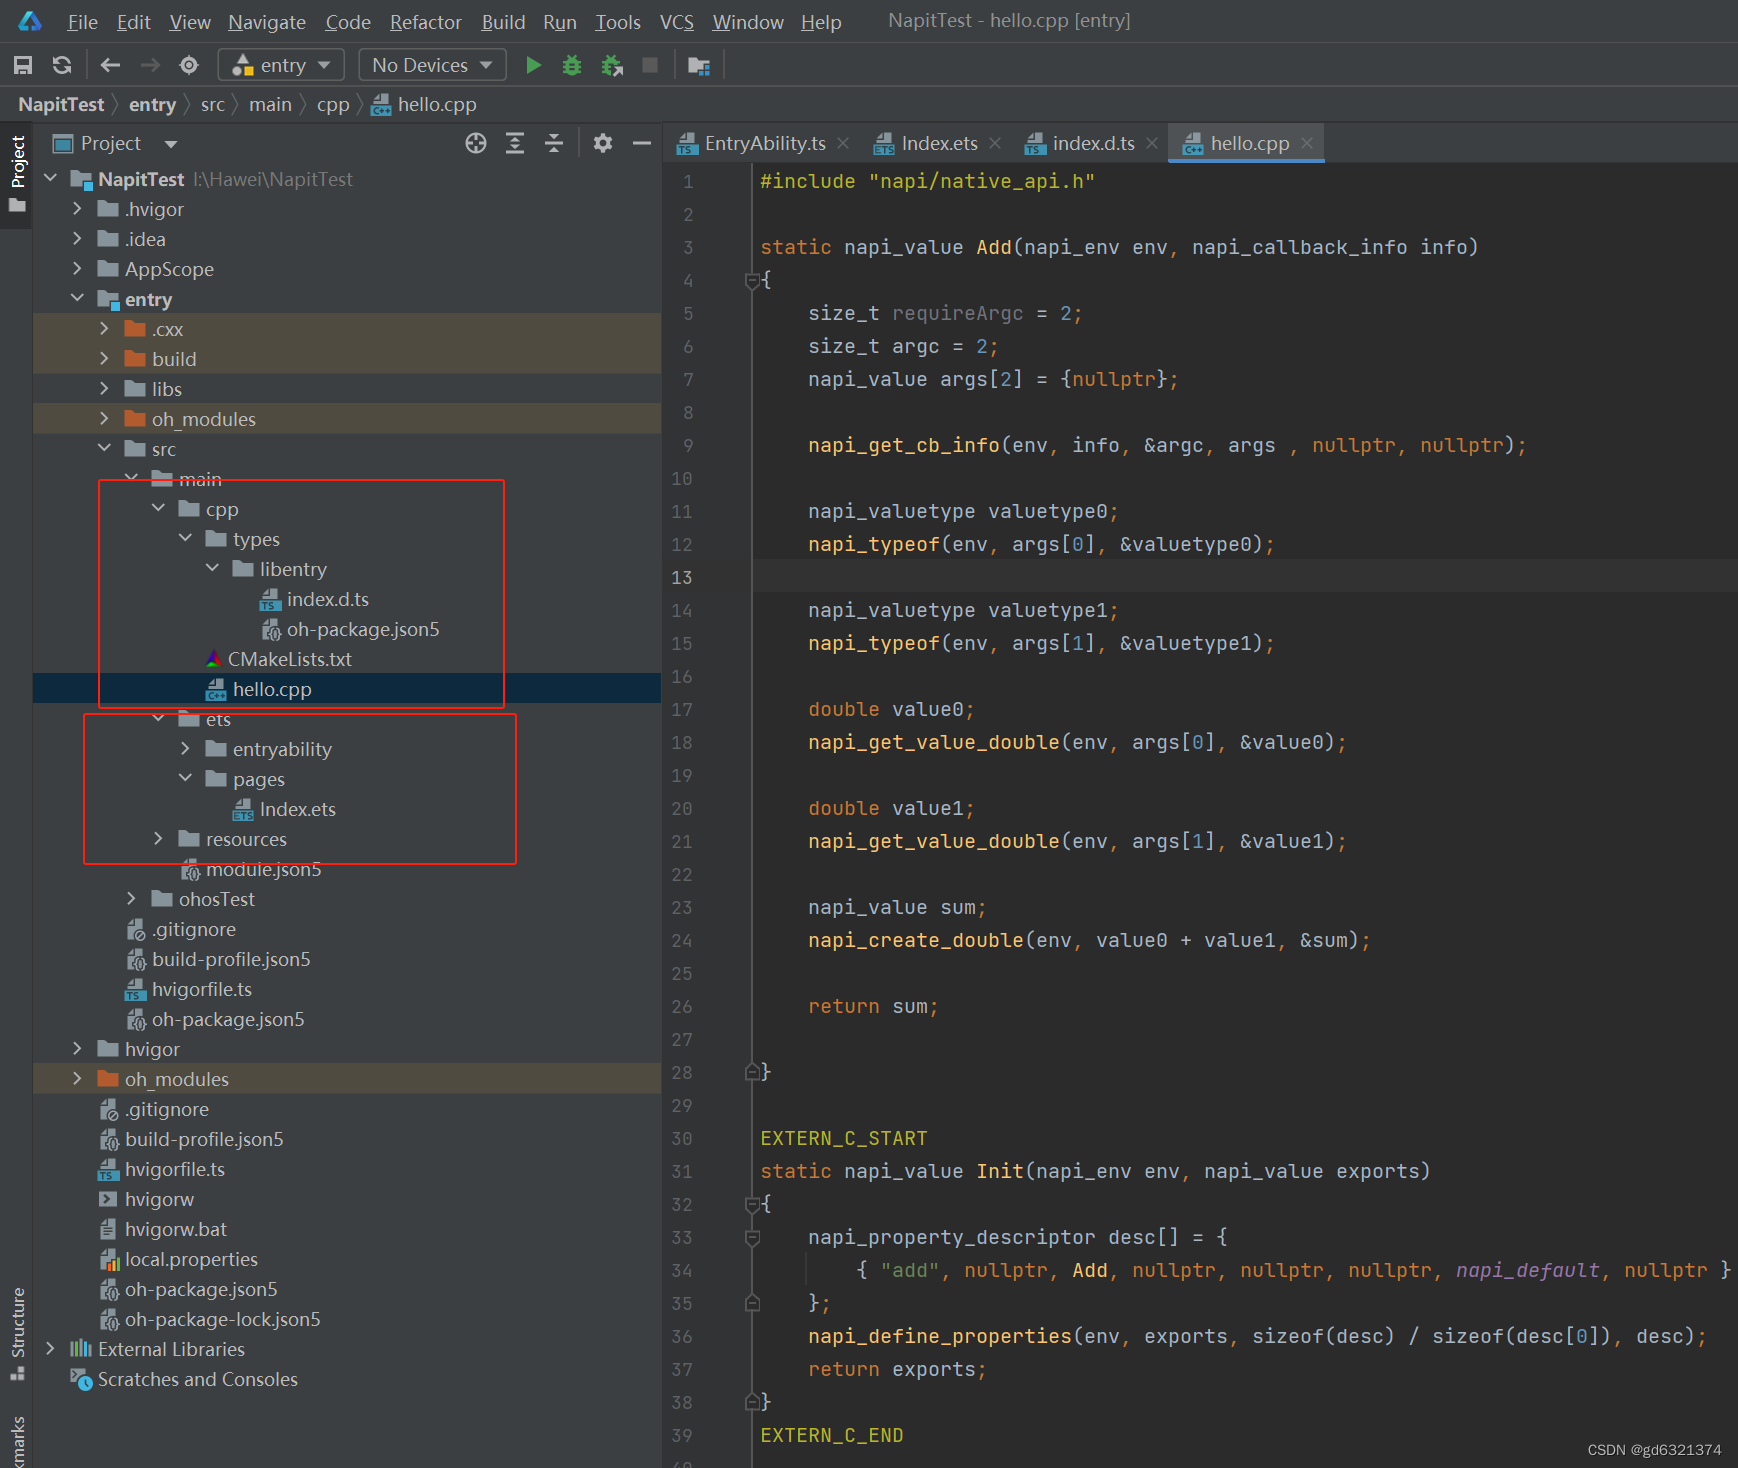This screenshot has width=1738, height=1468.
Task: Stop the running process
Action: (650, 64)
